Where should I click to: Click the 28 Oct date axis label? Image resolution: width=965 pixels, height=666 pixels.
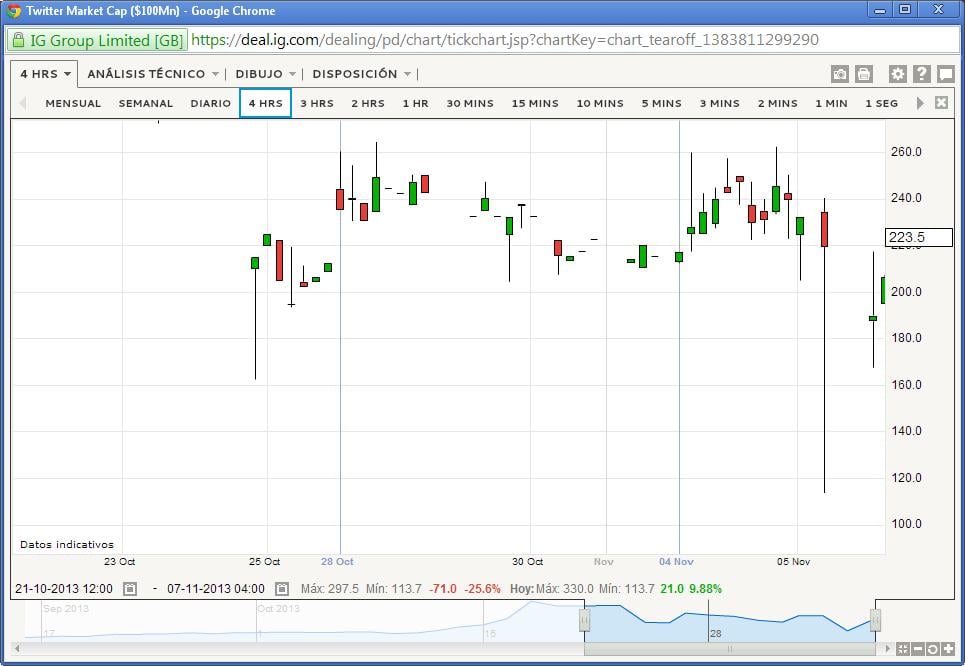pyautogui.click(x=337, y=562)
